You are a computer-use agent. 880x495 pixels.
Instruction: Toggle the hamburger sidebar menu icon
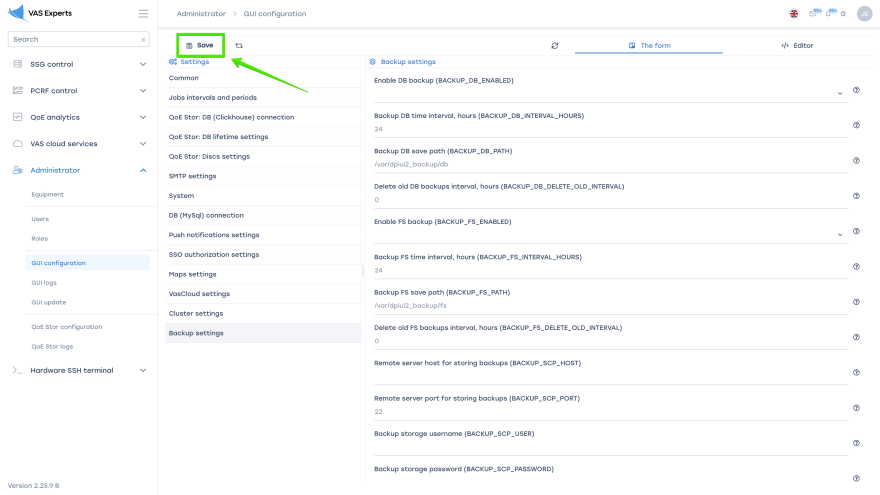click(x=143, y=14)
